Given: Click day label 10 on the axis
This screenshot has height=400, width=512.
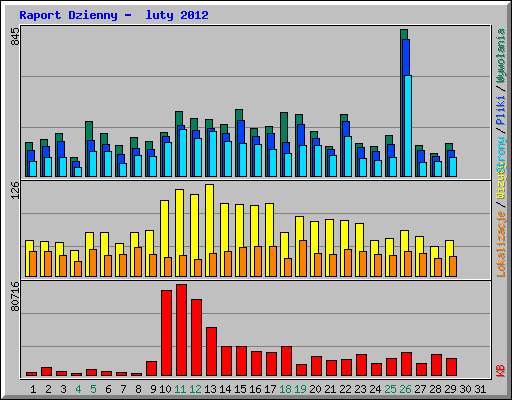Looking at the screenshot, I should pos(165,389).
